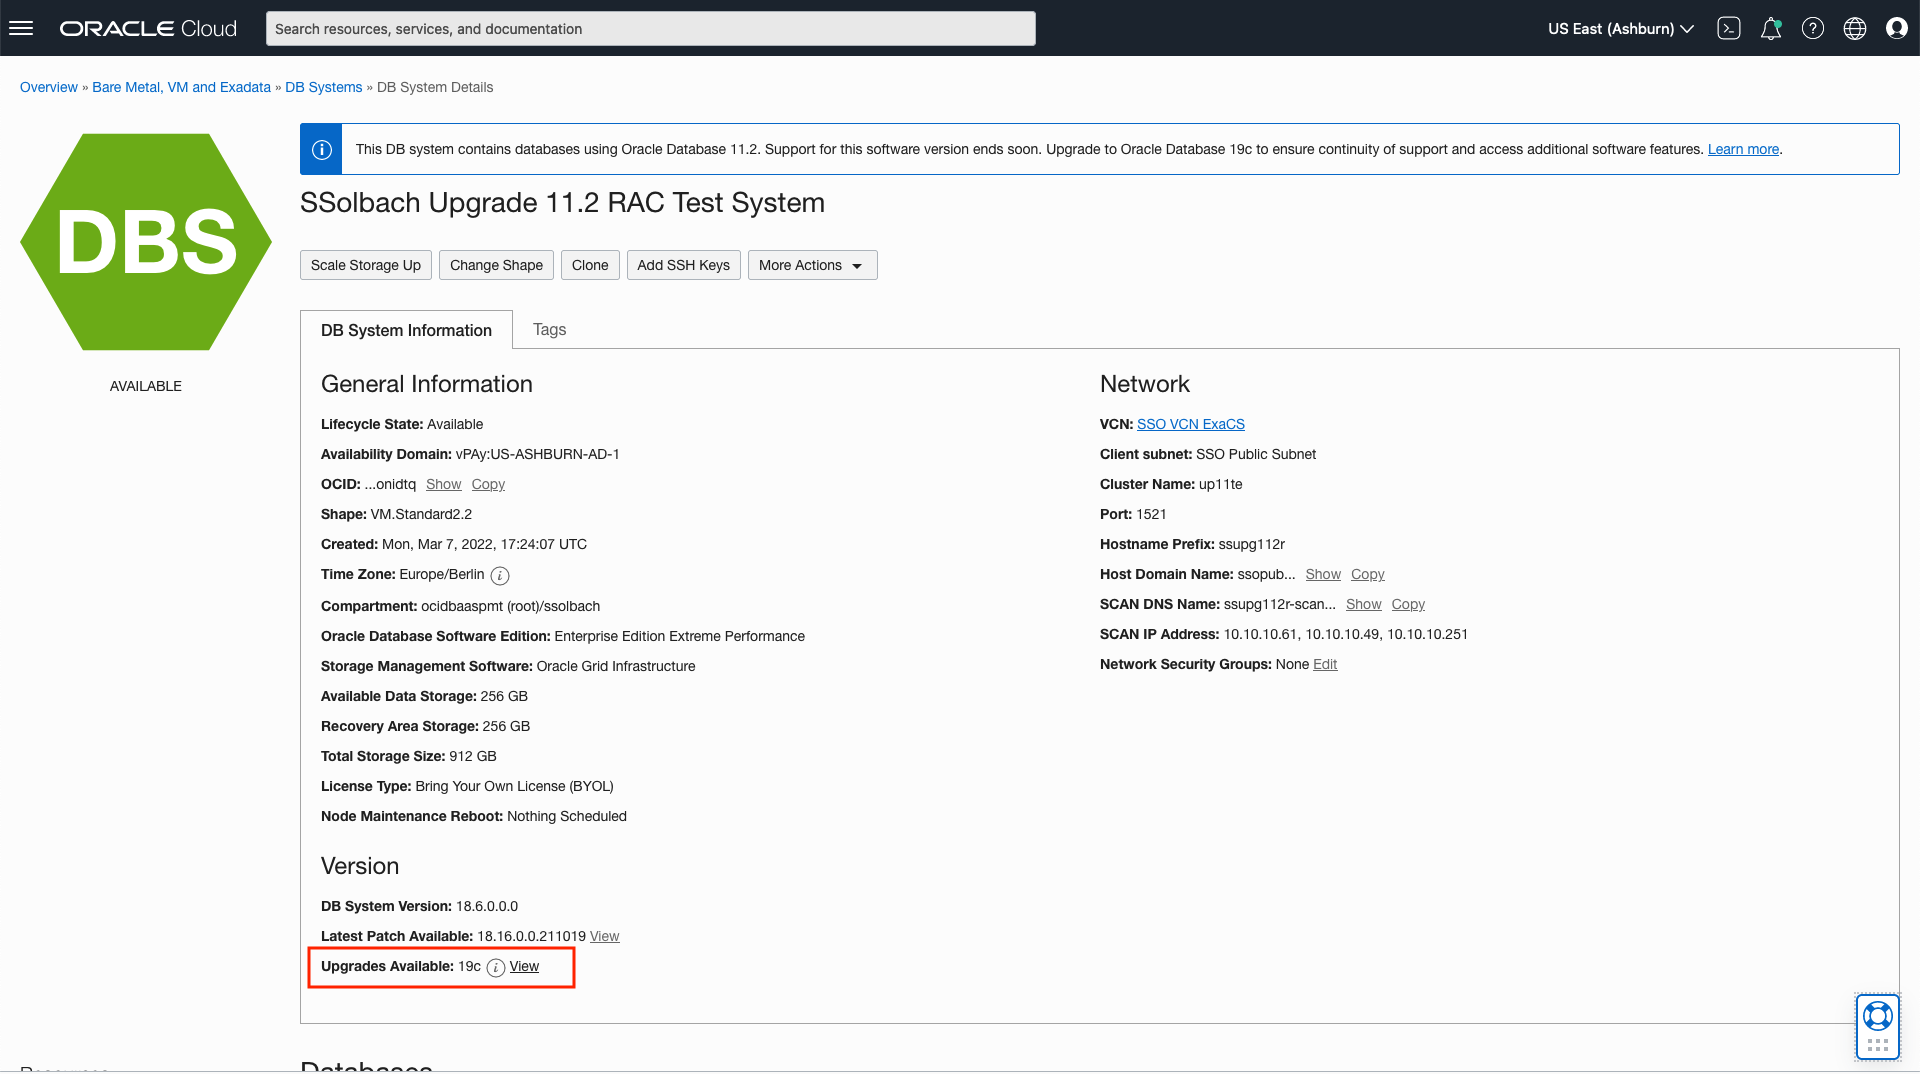Click the Time Zone info icon

coord(500,575)
